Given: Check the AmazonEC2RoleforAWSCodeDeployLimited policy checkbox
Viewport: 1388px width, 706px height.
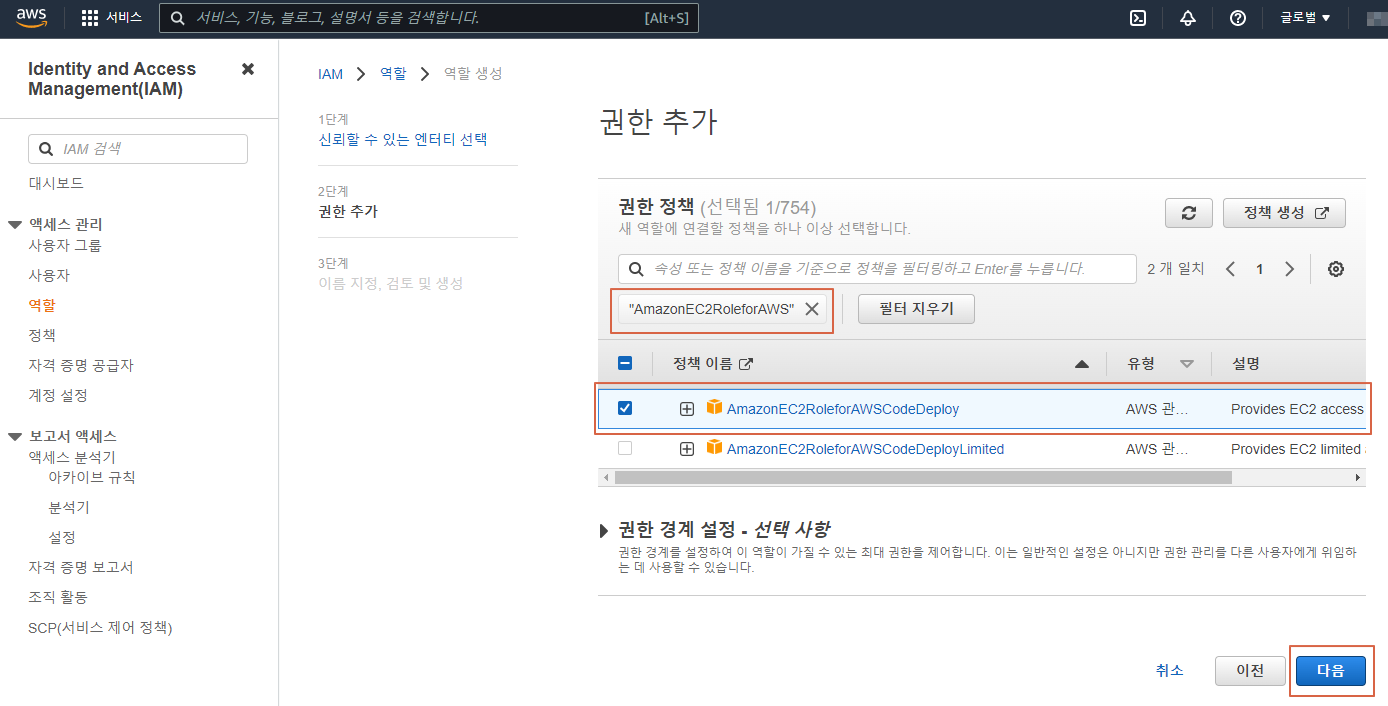Looking at the screenshot, I should (625, 448).
